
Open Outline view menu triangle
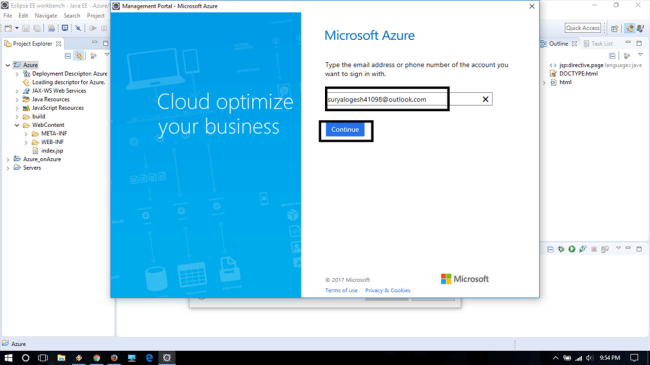[x=640, y=55]
